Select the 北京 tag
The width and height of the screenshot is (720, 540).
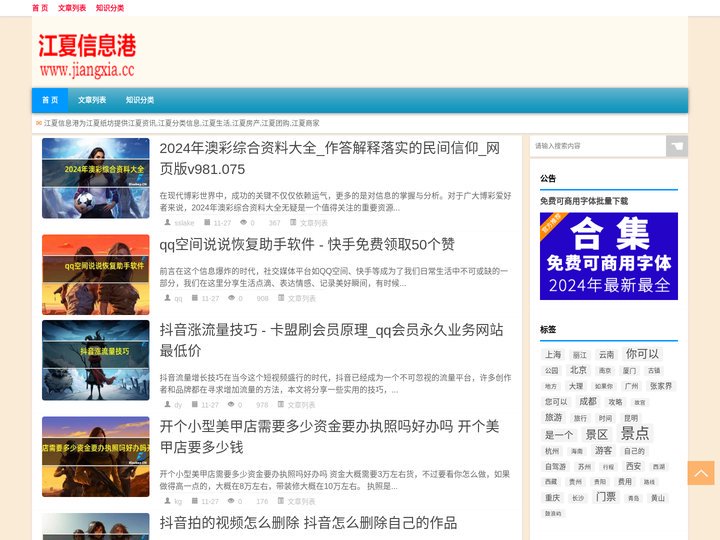(578, 370)
